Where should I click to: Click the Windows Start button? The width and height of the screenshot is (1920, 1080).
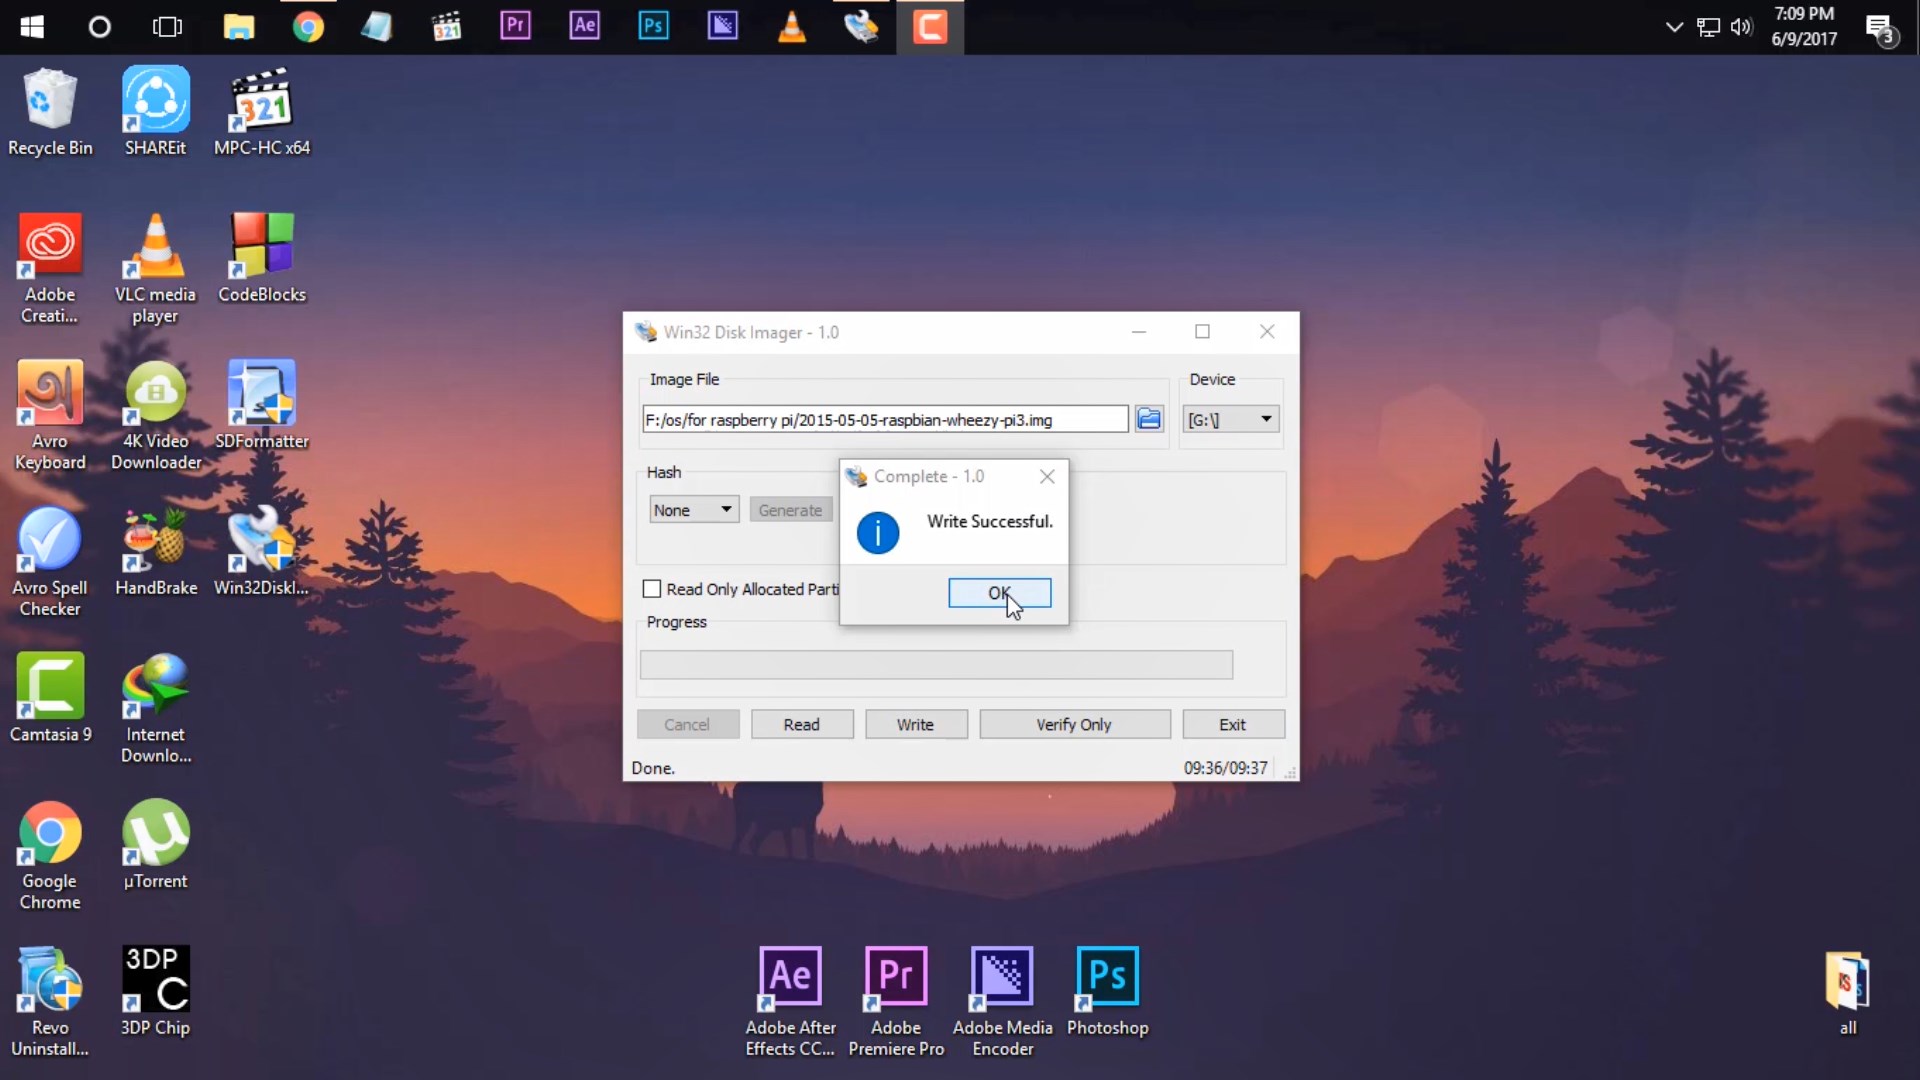[32, 27]
